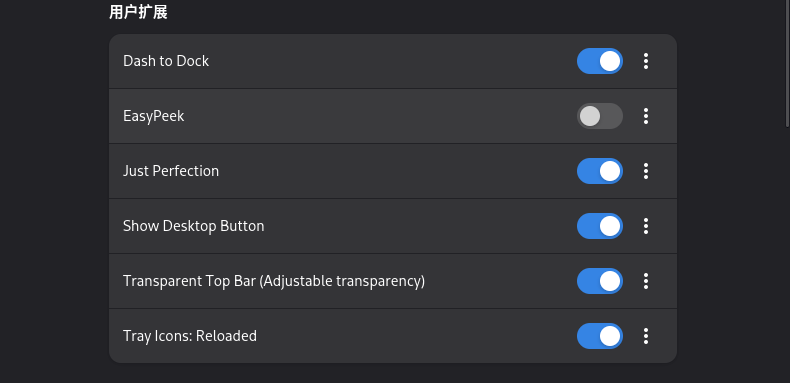Select the EasyPeek list row
Screen dimensions: 790x383
[392, 116]
